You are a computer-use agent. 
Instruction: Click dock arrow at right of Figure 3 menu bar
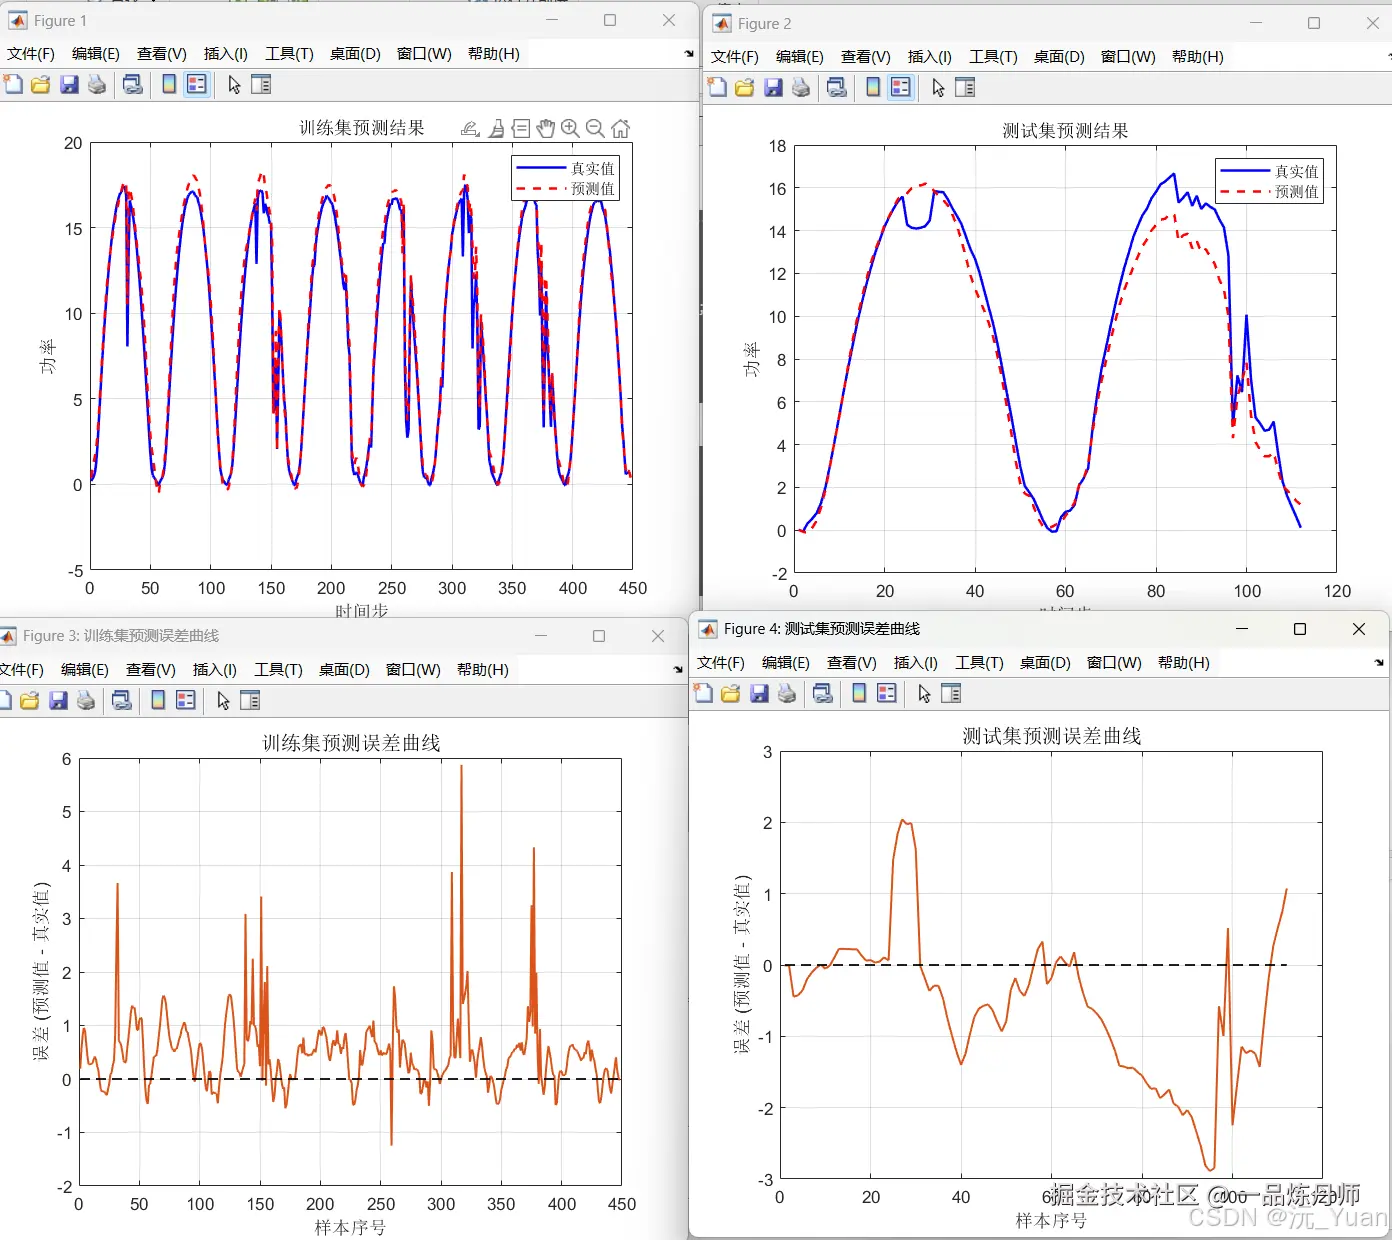click(678, 670)
